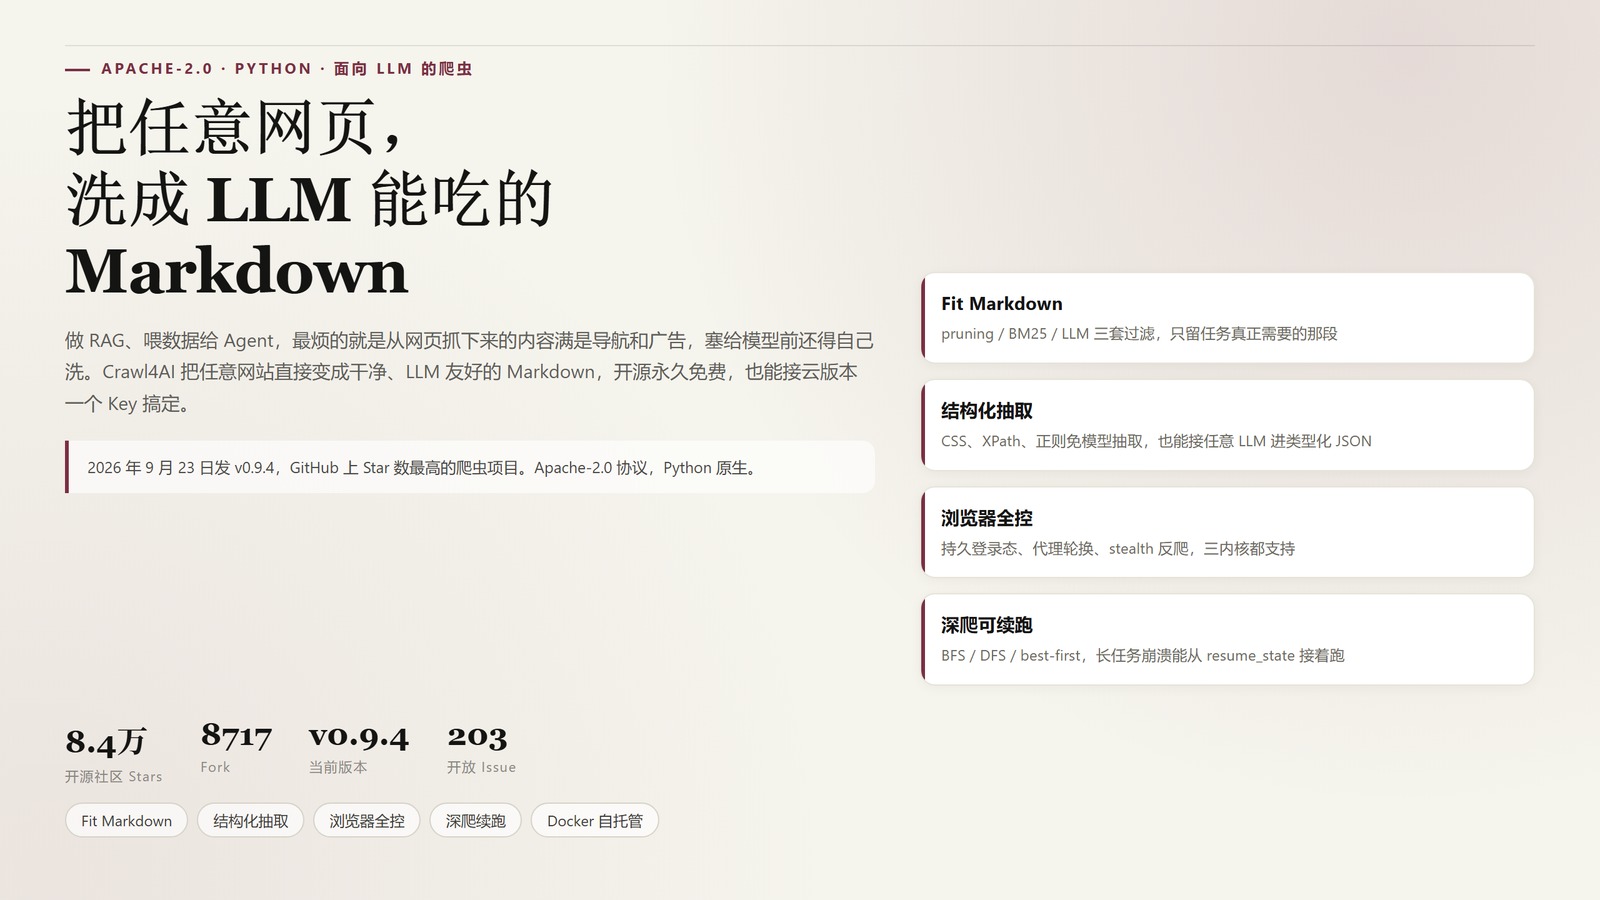Click the Fit Markdown pill tag
The width and height of the screenshot is (1600, 900).
[x=126, y=821]
